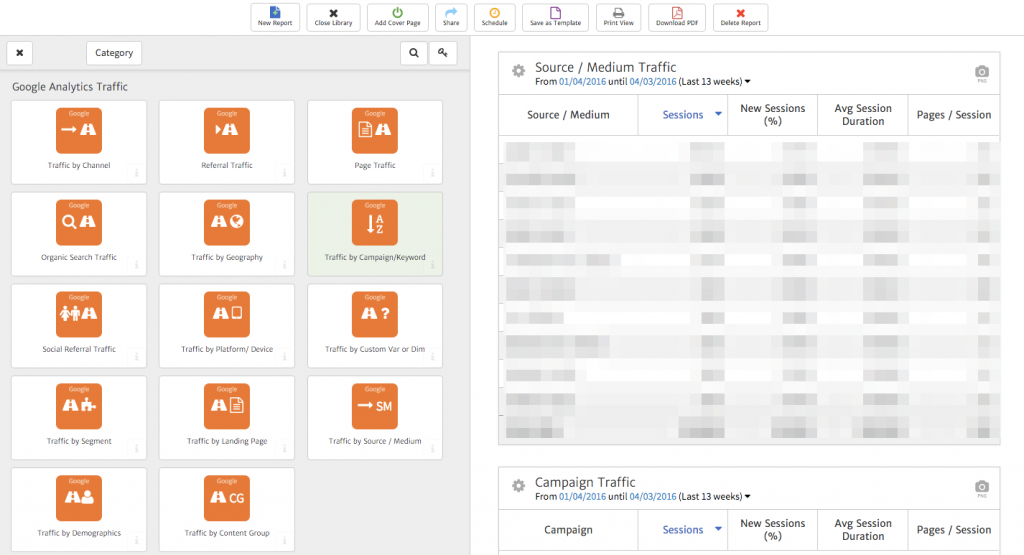Click Source / Medium column header

click(568, 115)
